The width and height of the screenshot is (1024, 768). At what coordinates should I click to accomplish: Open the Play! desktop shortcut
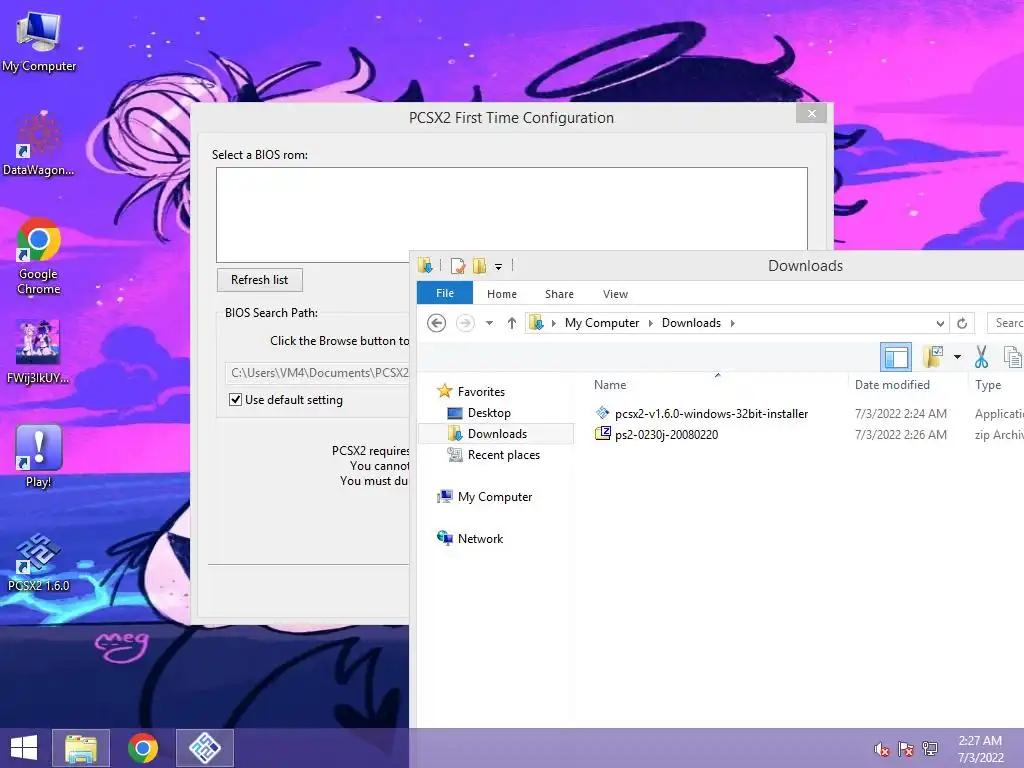tap(39, 456)
